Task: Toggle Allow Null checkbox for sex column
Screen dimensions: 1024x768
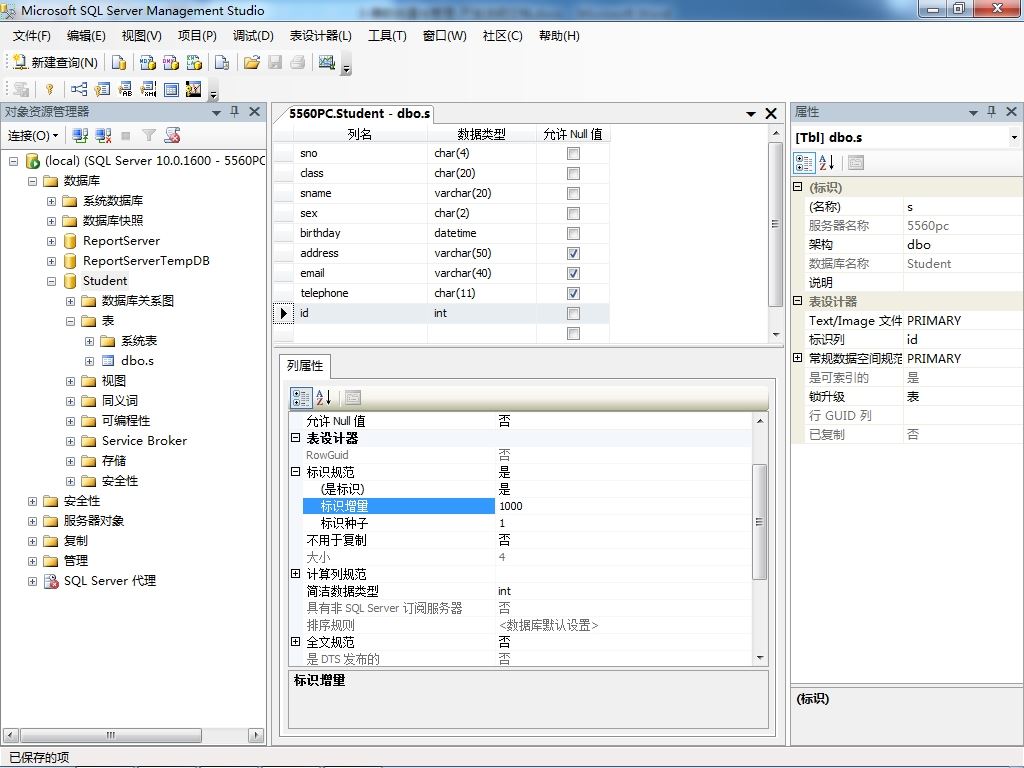Action: (x=573, y=214)
